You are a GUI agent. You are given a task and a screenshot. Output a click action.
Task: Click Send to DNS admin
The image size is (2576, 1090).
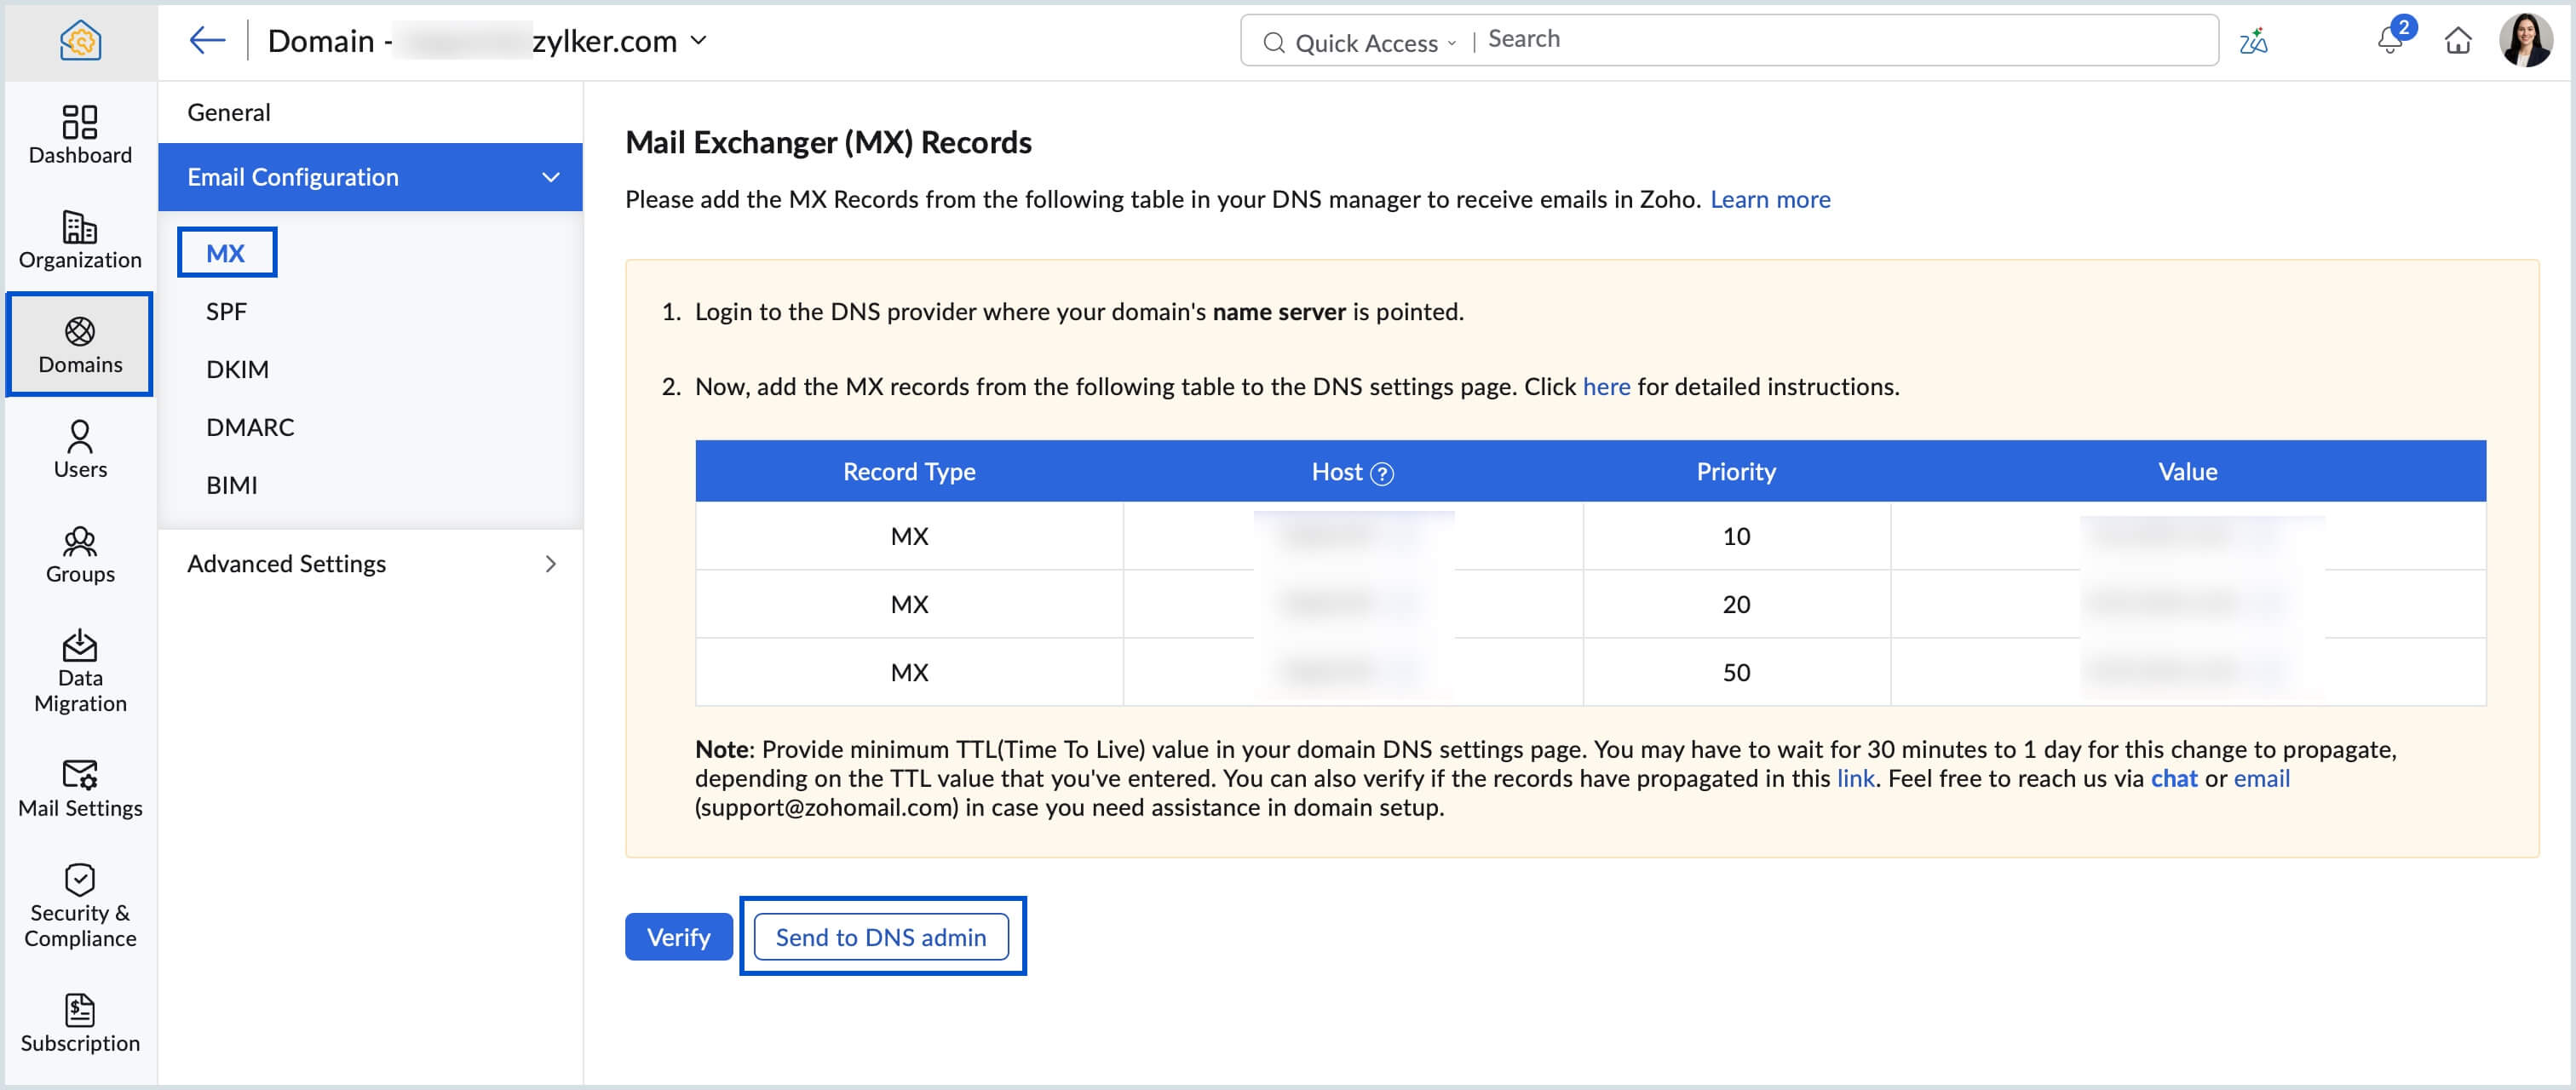[880, 937]
